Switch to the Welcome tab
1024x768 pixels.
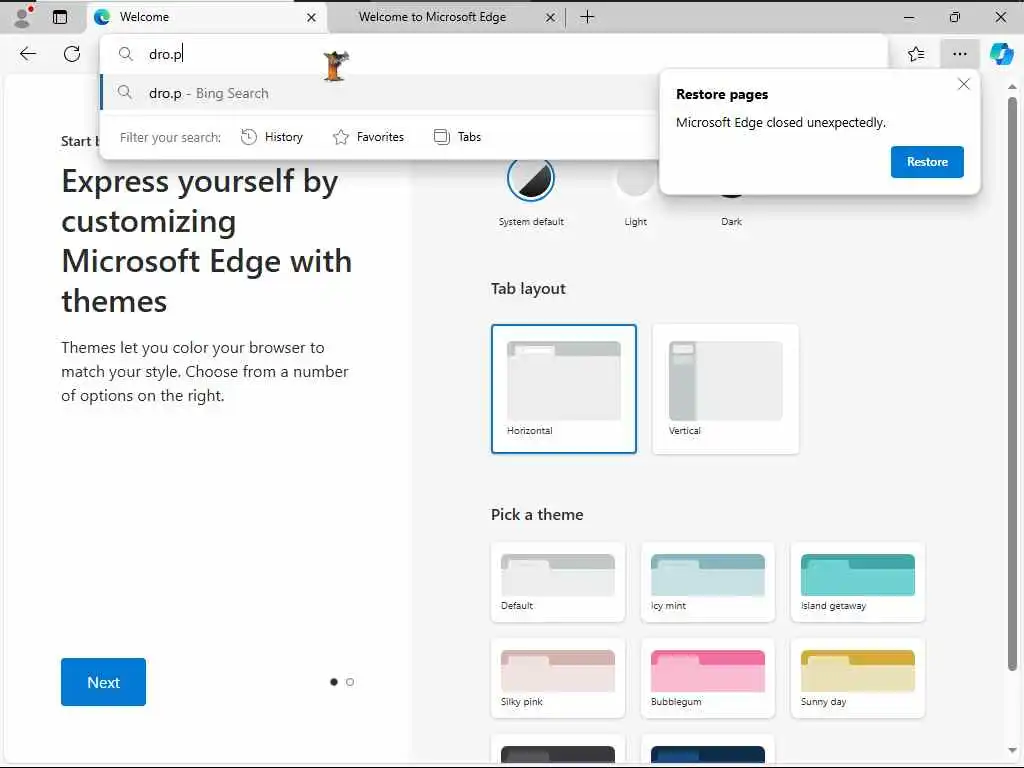(x=206, y=17)
